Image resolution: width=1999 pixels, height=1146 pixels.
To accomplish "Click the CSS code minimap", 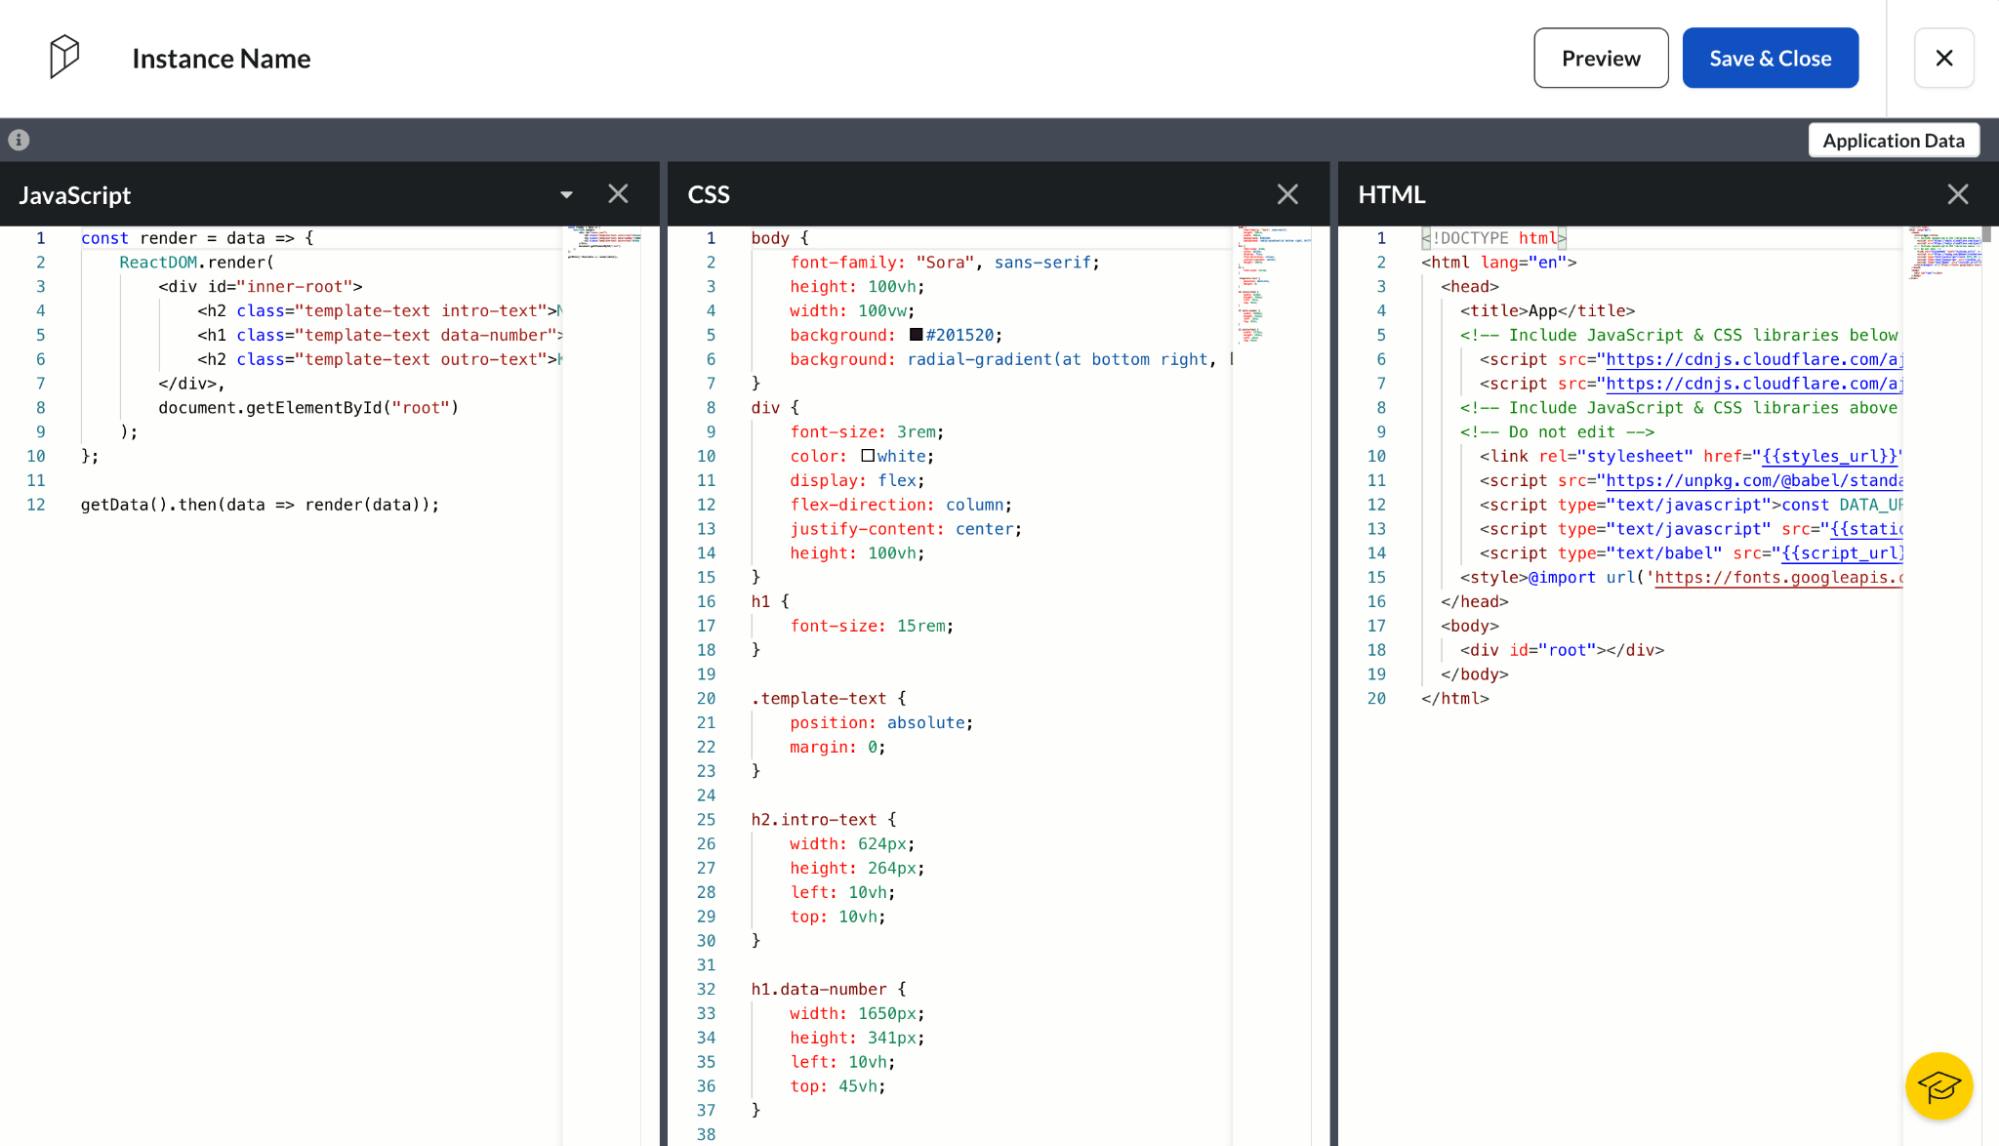I will (1272, 285).
